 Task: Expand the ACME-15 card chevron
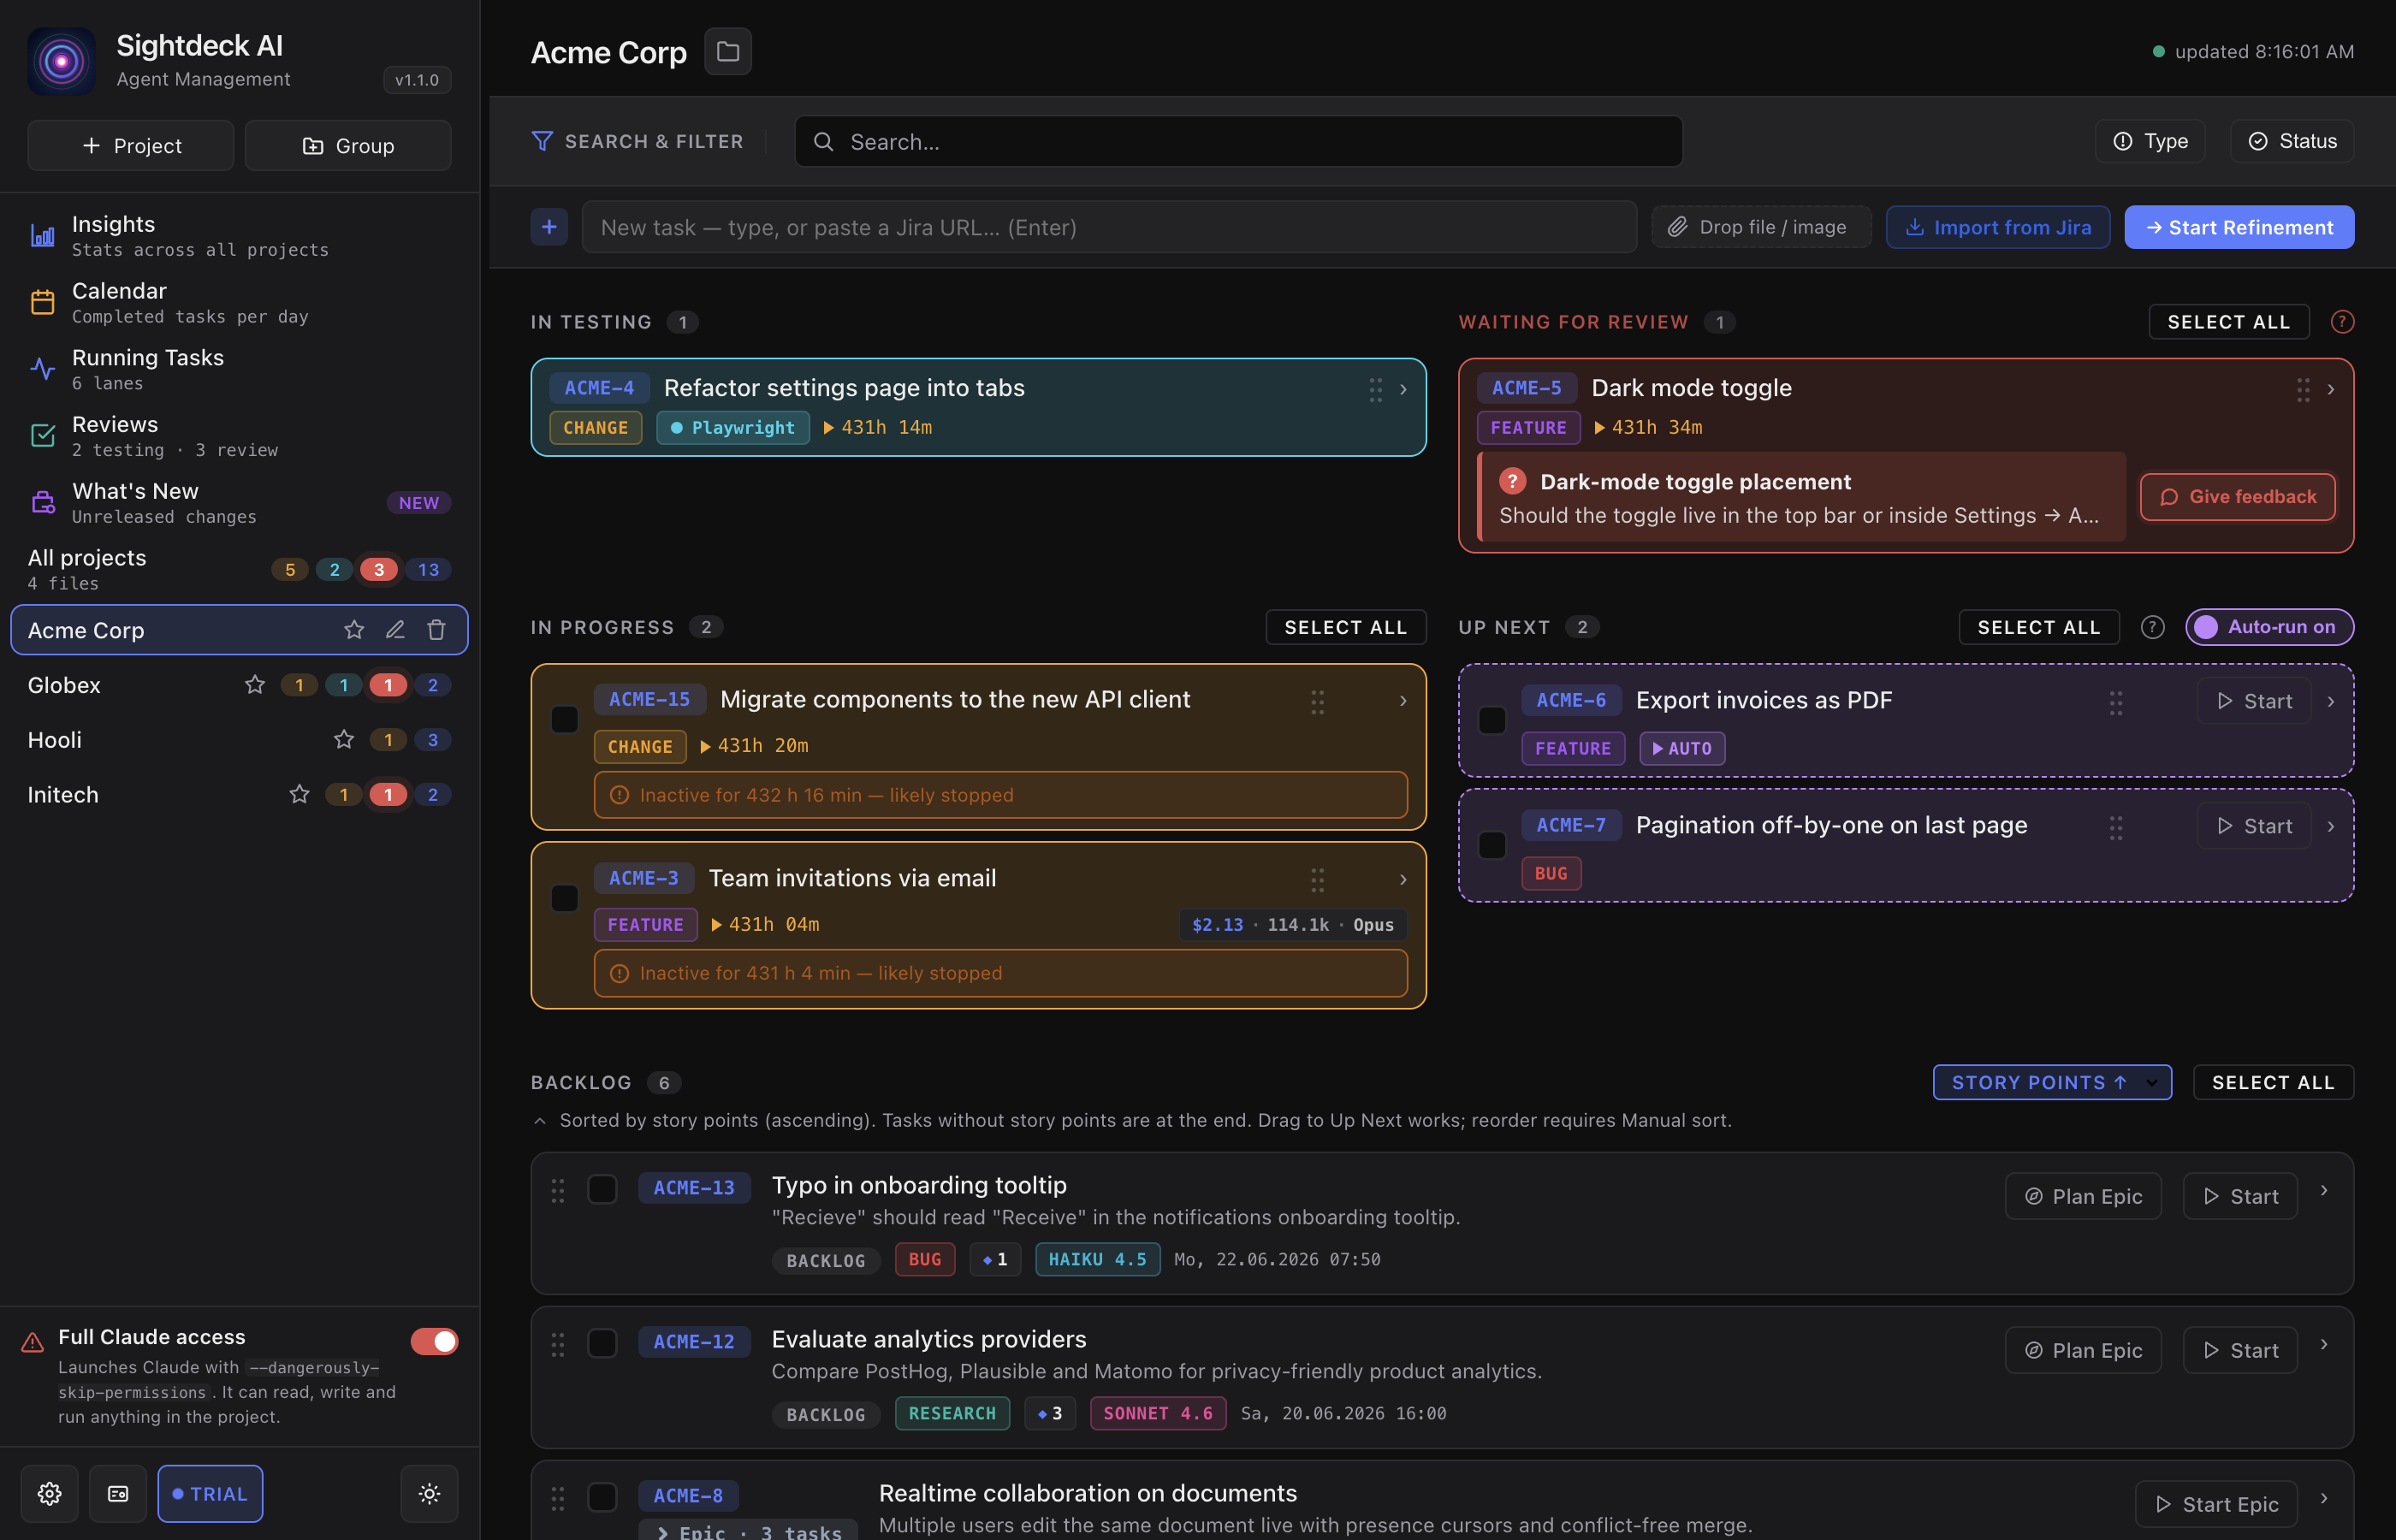tap(1403, 701)
